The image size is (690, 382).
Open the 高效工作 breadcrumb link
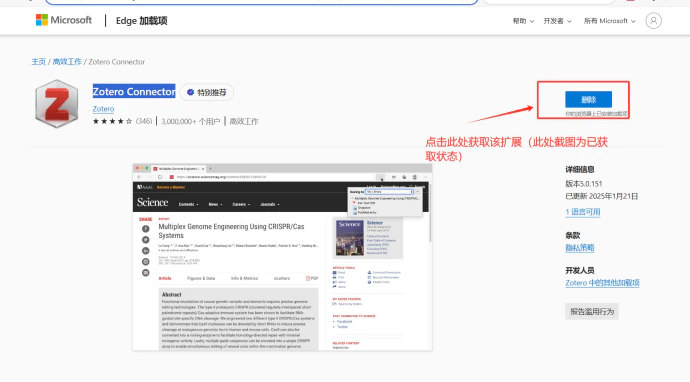coord(67,62)
